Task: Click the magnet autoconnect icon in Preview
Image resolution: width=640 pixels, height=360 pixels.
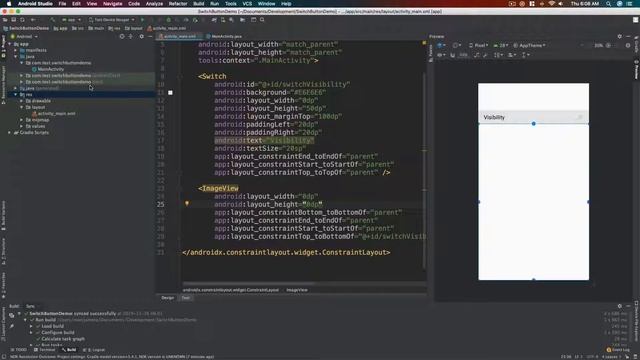Action: [x=452, y=55]
